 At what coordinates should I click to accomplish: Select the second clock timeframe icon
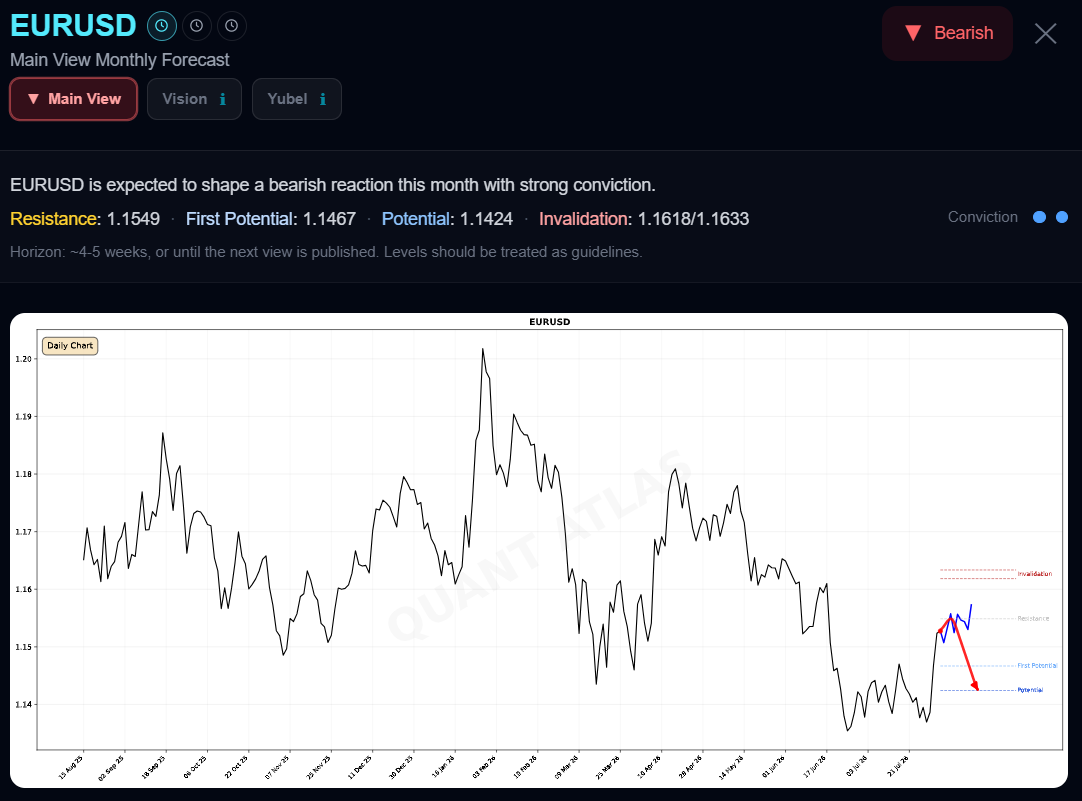tap(197, 26)
